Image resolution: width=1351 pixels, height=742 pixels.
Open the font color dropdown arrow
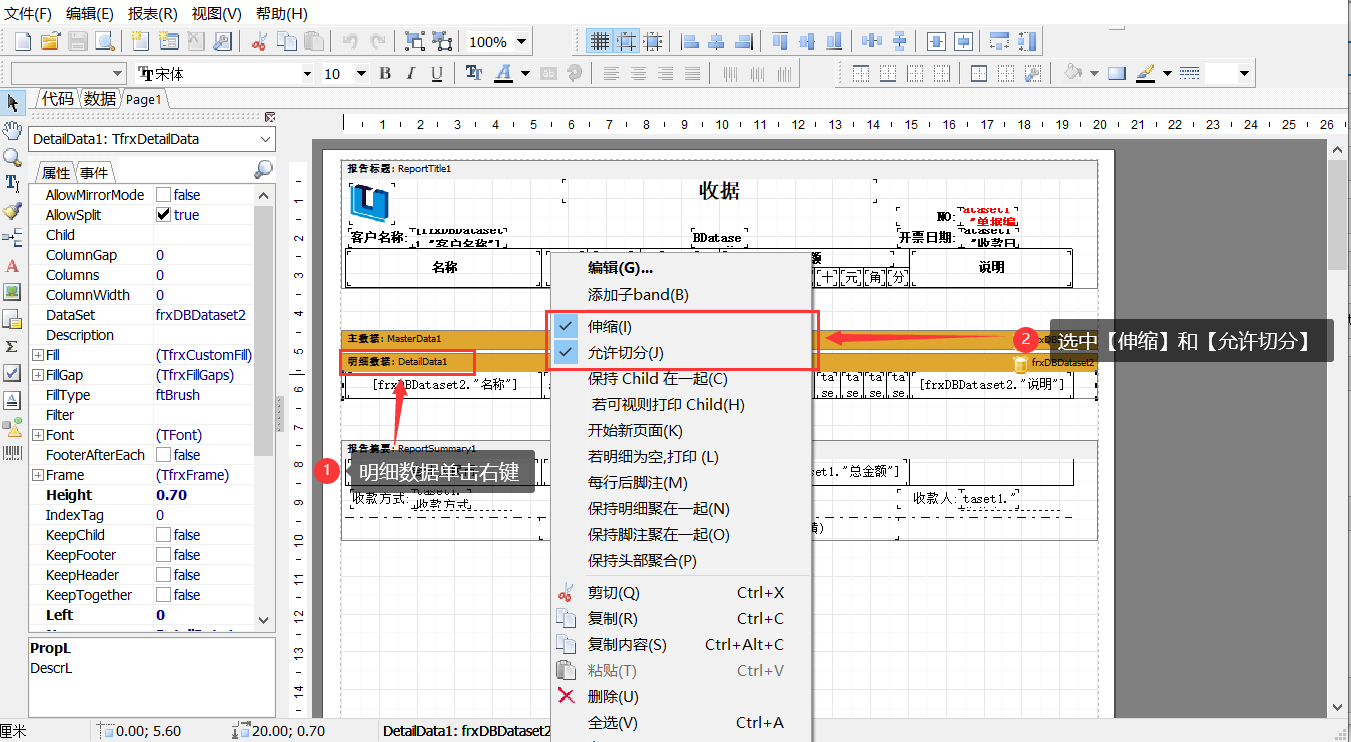click(x=526, y=73)
